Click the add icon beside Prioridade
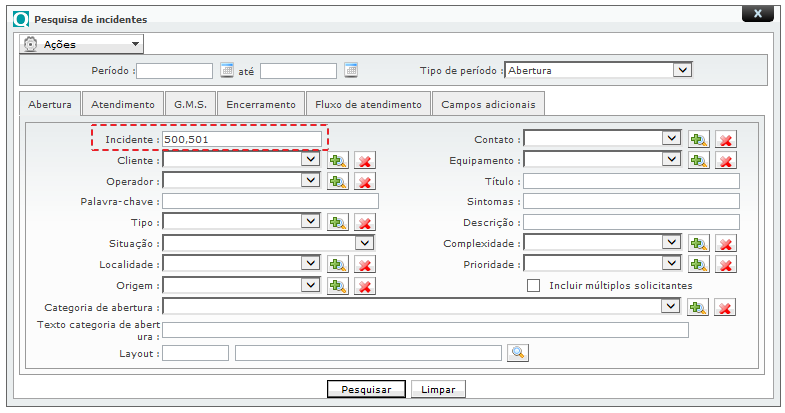The height and width of the screenshot is (413, 785). [699, 265]
